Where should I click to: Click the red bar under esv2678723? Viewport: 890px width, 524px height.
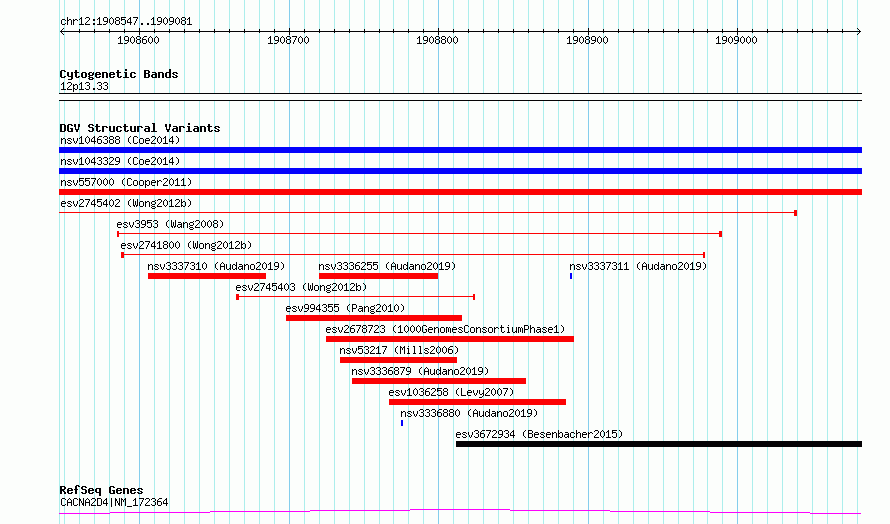[x=450, y=339]
